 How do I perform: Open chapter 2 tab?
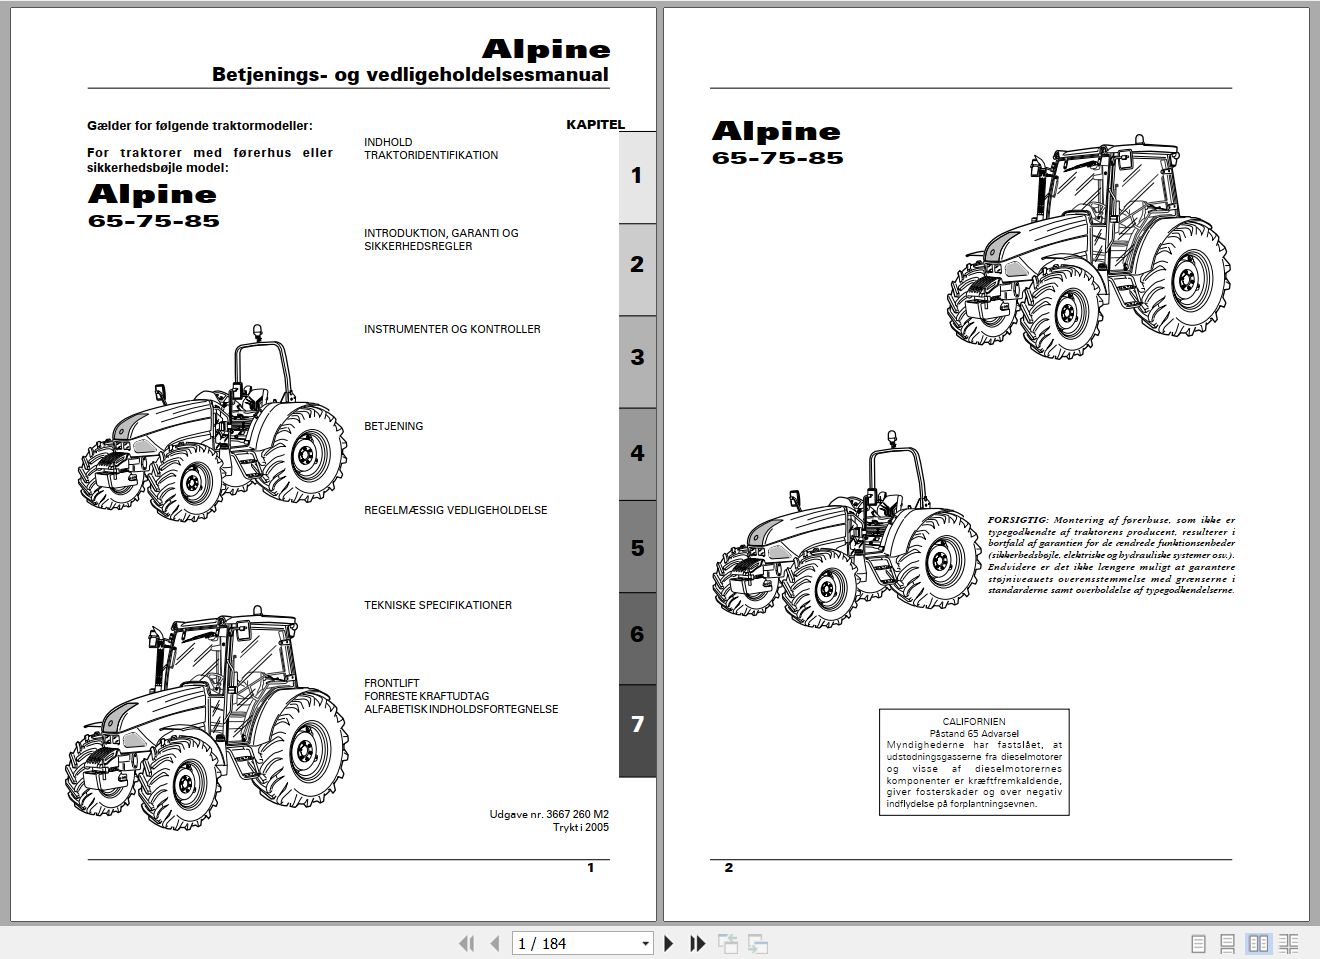(637, 268)
